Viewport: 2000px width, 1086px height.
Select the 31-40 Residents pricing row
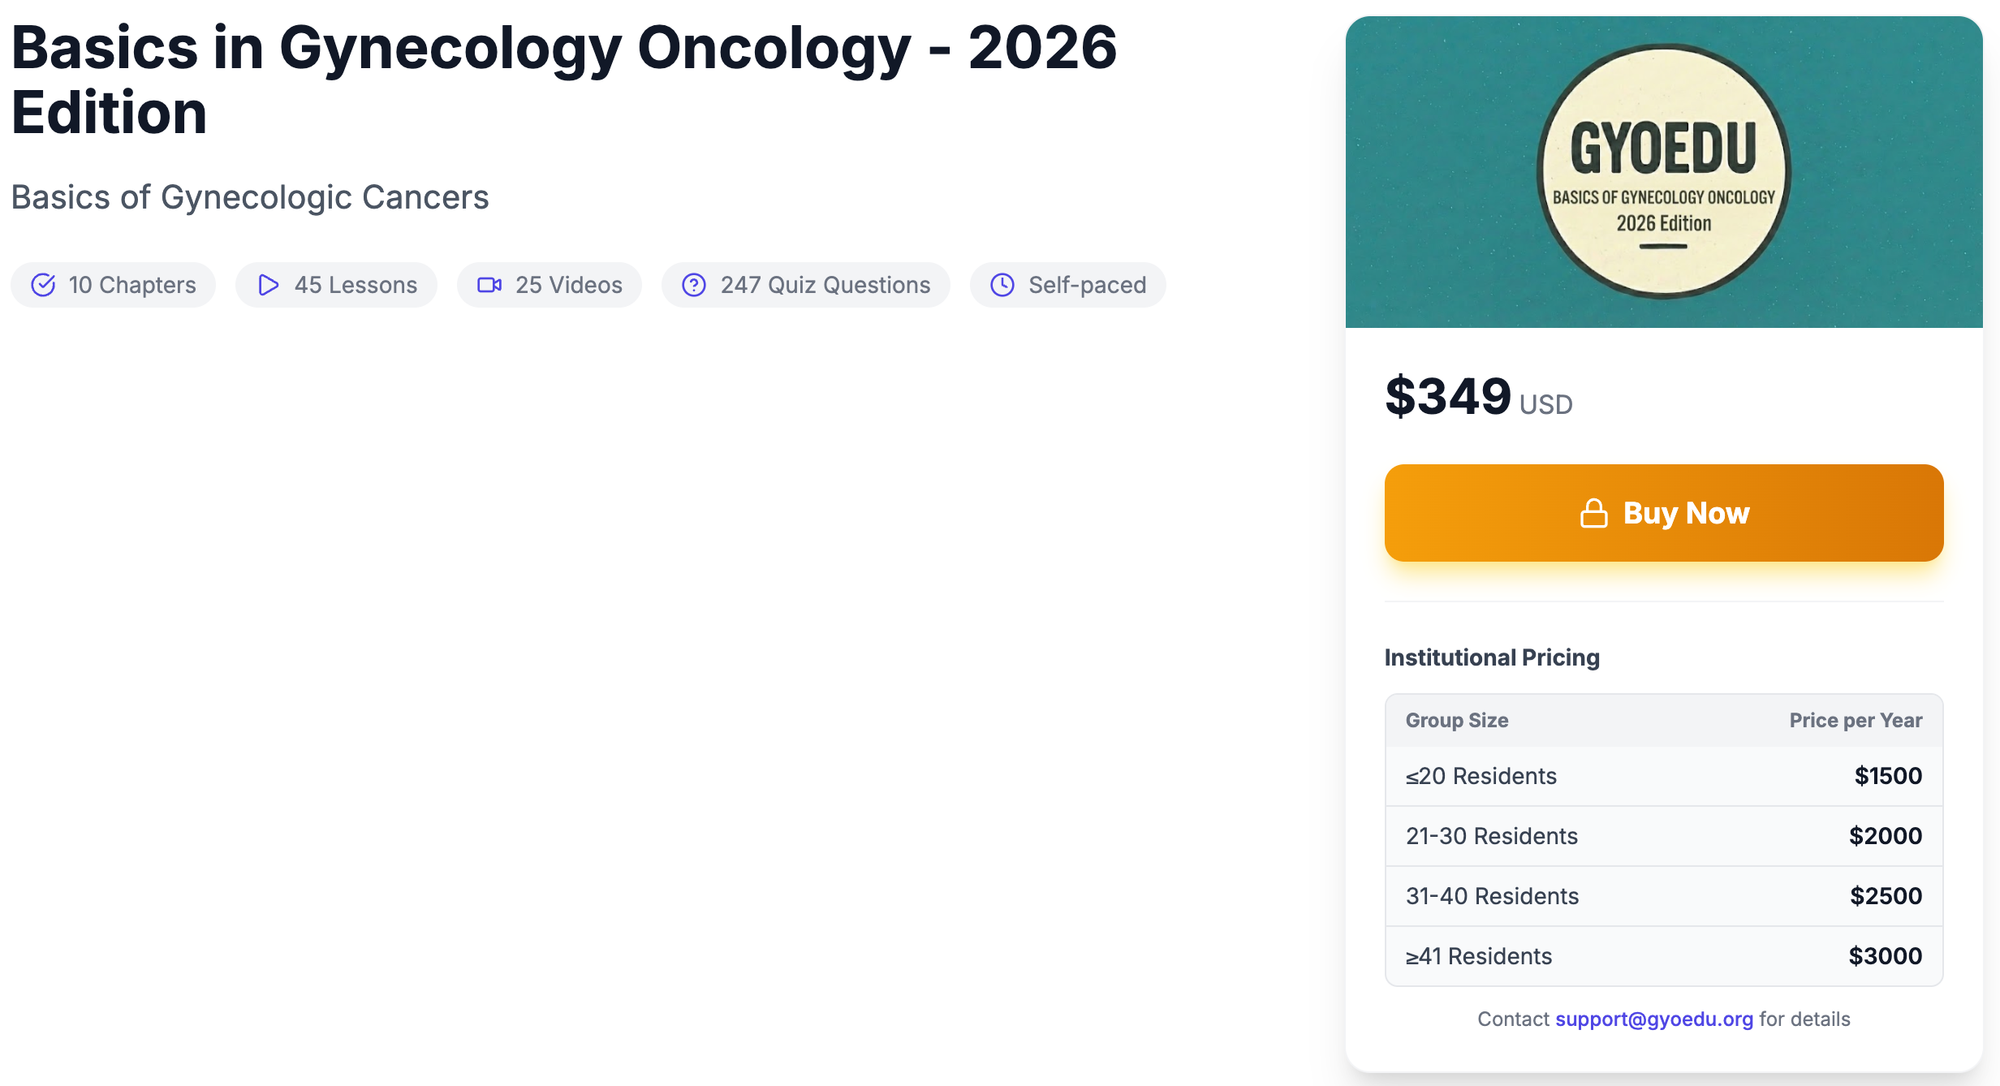click(1663, 896)
